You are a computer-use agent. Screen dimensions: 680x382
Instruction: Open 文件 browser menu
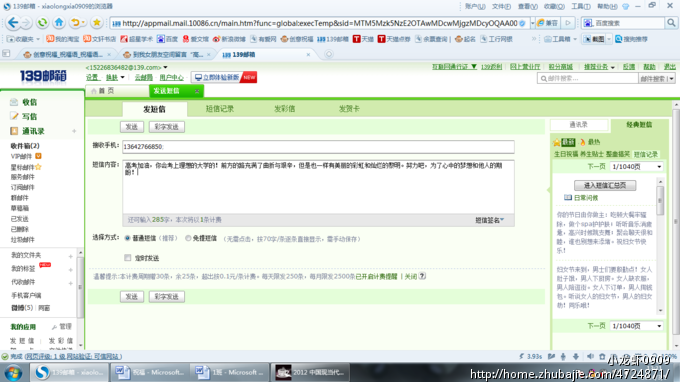(x=501, y=7)
